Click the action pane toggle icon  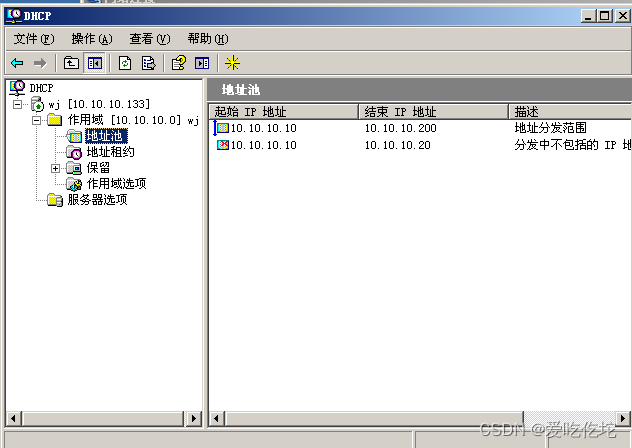click(202, 63)
